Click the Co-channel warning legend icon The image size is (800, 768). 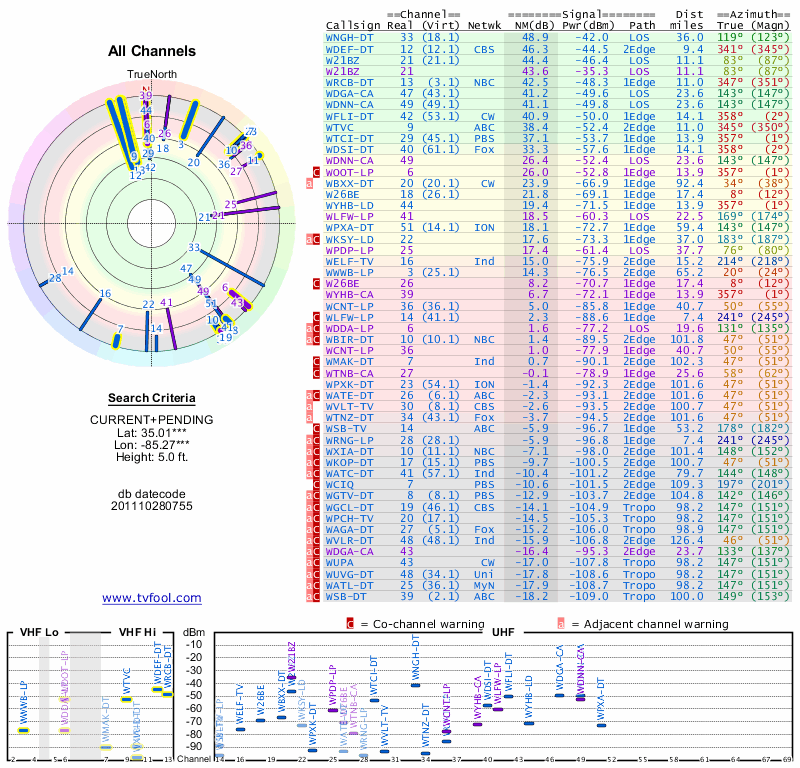click(x=350, y=624)
